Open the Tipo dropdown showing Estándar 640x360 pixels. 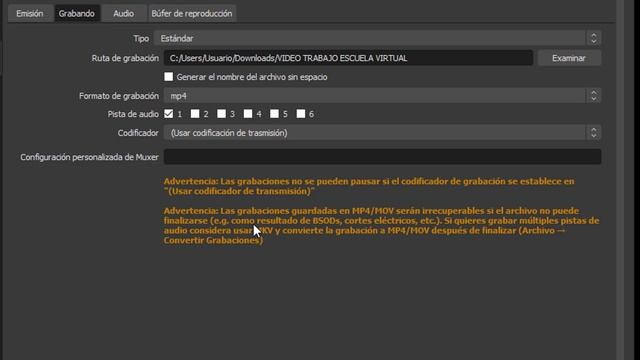click(x=377, y=38)
